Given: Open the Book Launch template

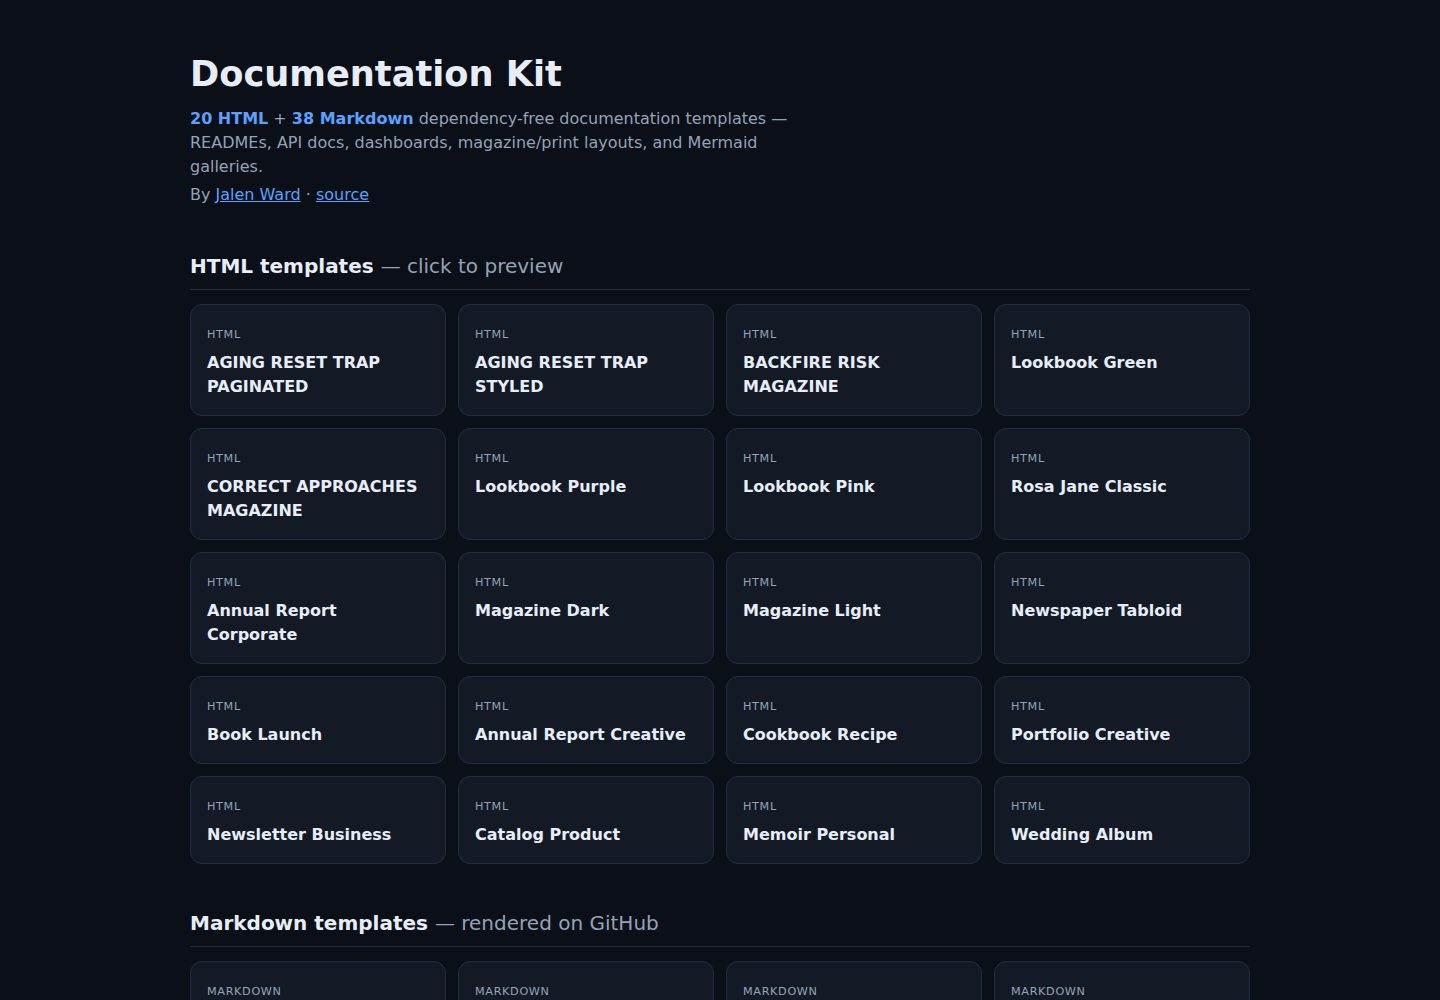Looking at the screenshot, I should 318,720.
